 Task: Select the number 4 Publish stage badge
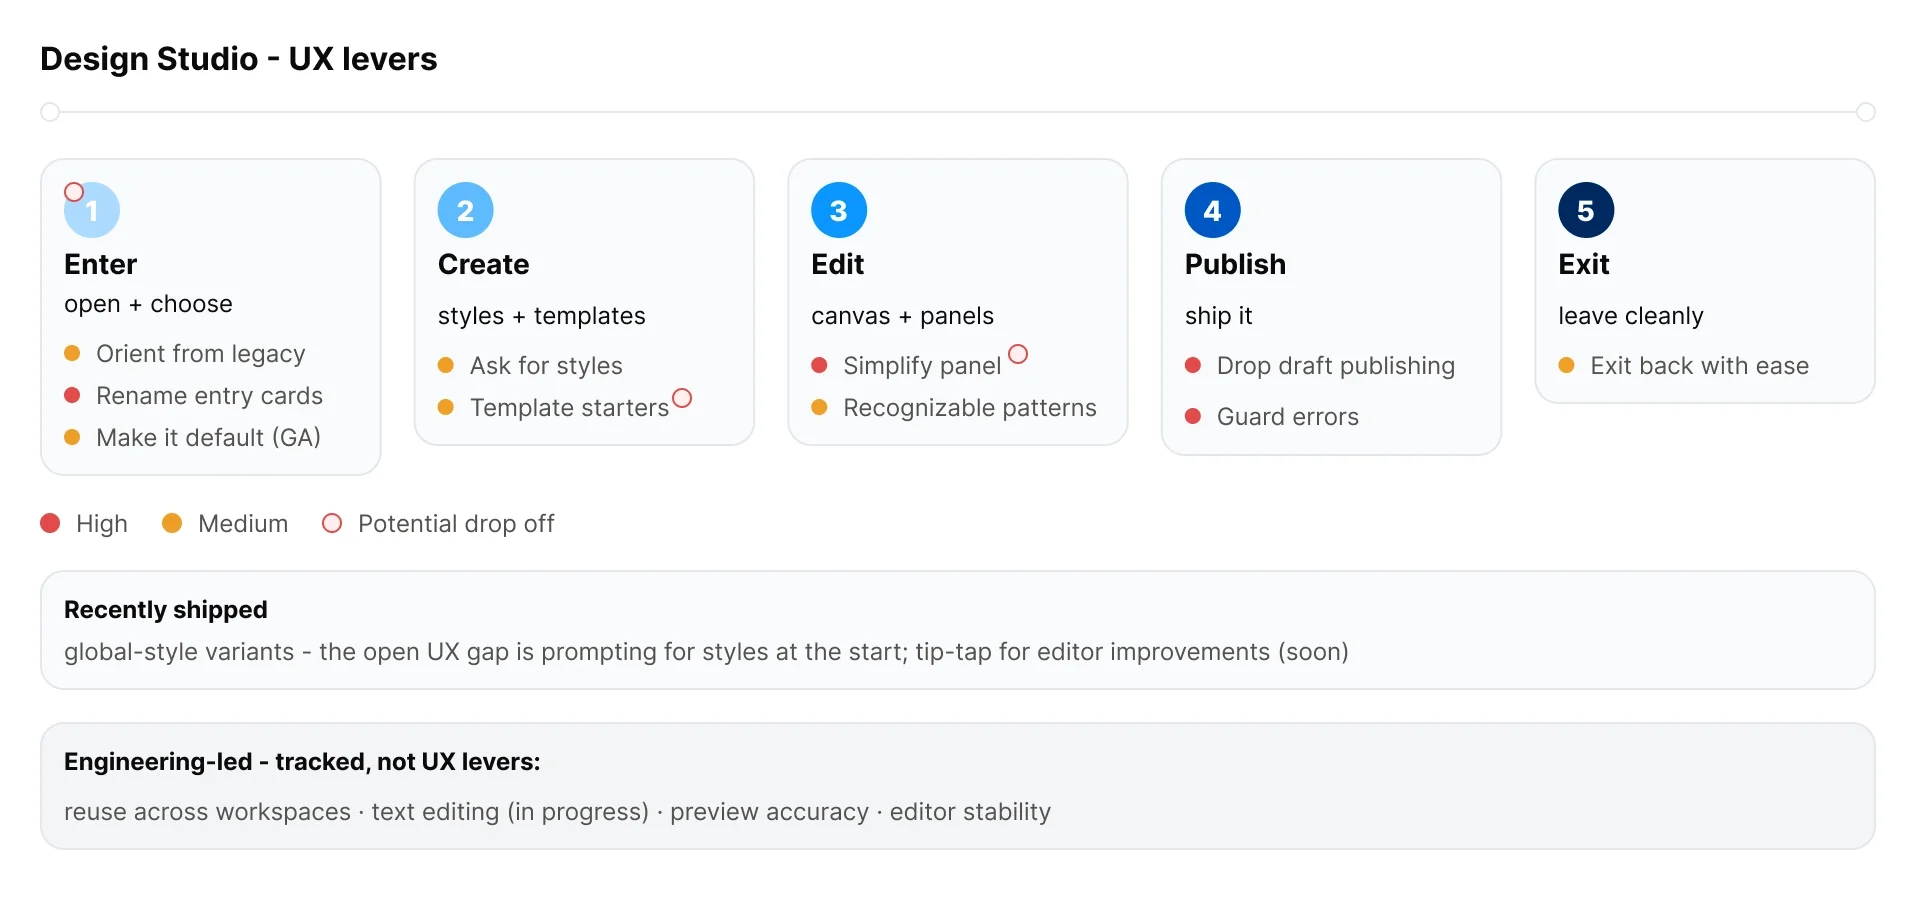[x=1213, y=210]
